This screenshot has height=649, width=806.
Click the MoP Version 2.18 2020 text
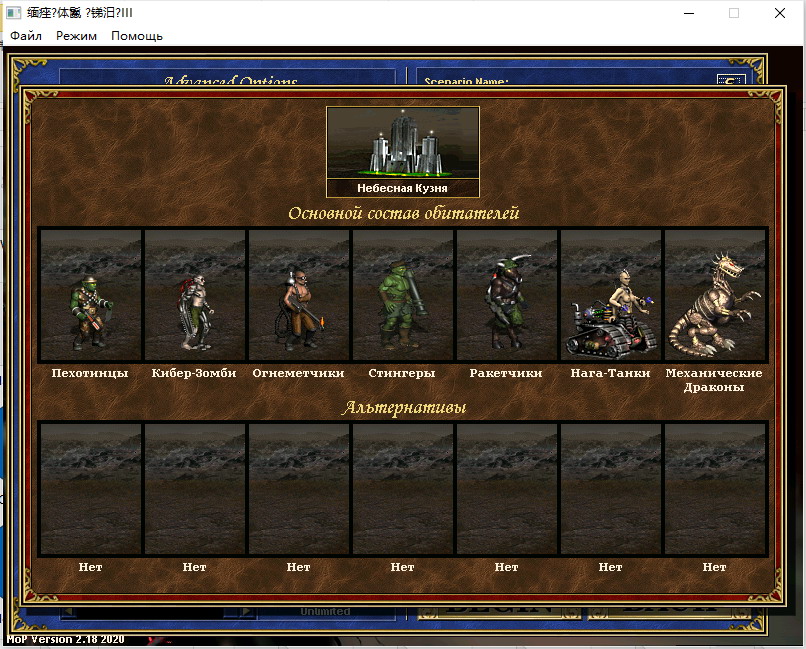point(65,640)
